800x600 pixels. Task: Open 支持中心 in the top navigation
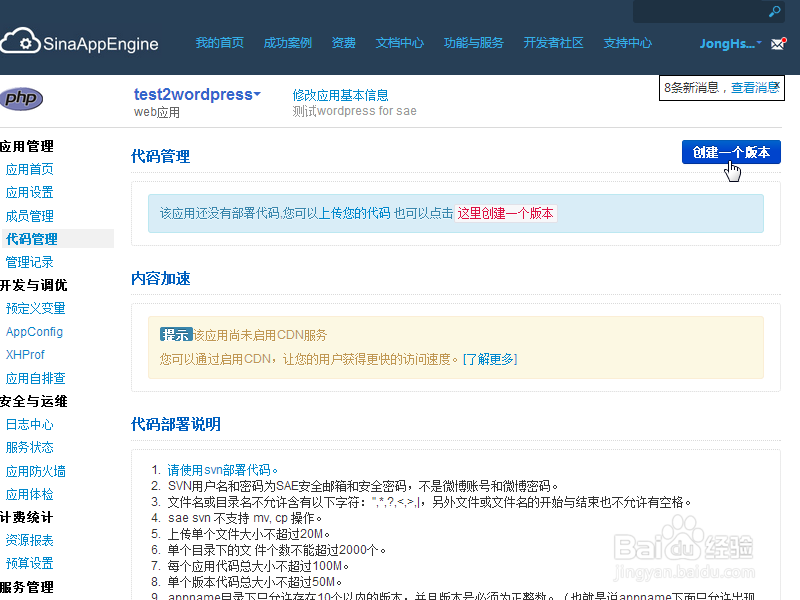point(628,43)
